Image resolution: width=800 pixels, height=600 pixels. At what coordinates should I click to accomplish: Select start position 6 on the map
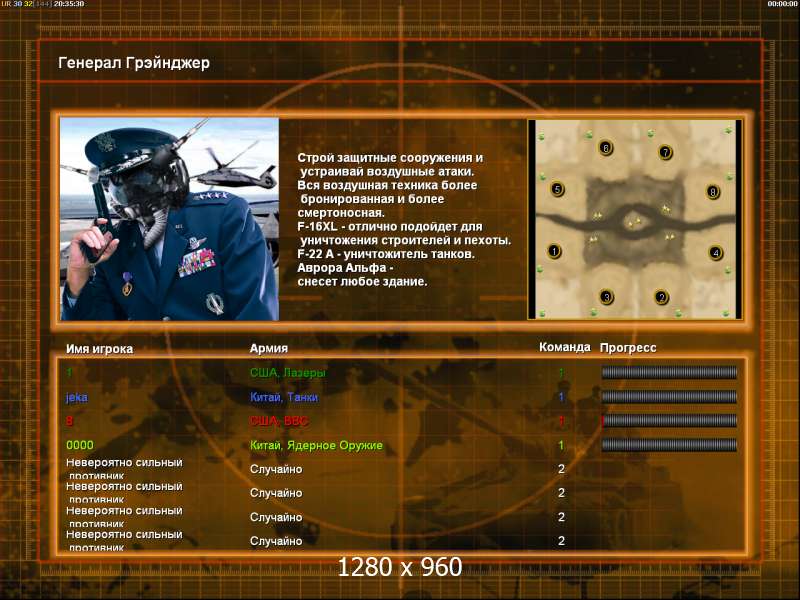coord(606,148)
